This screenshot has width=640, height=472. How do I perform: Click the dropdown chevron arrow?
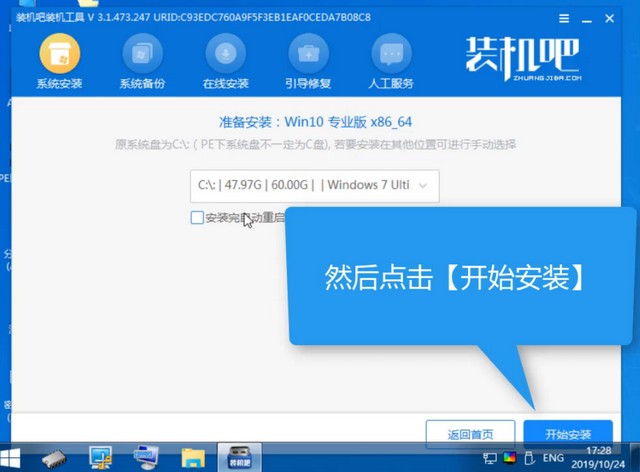click(x=423, y=186)
